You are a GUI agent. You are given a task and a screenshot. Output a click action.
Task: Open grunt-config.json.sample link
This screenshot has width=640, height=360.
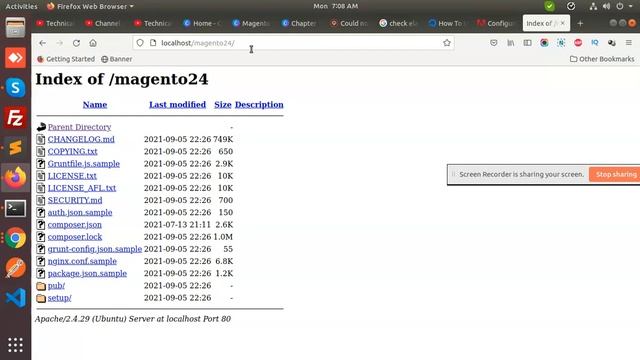(95, 249)
